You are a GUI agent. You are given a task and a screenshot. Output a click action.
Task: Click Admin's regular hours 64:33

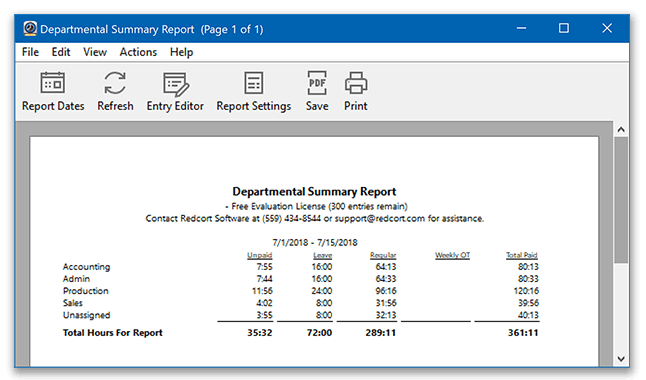coord(386,279)
